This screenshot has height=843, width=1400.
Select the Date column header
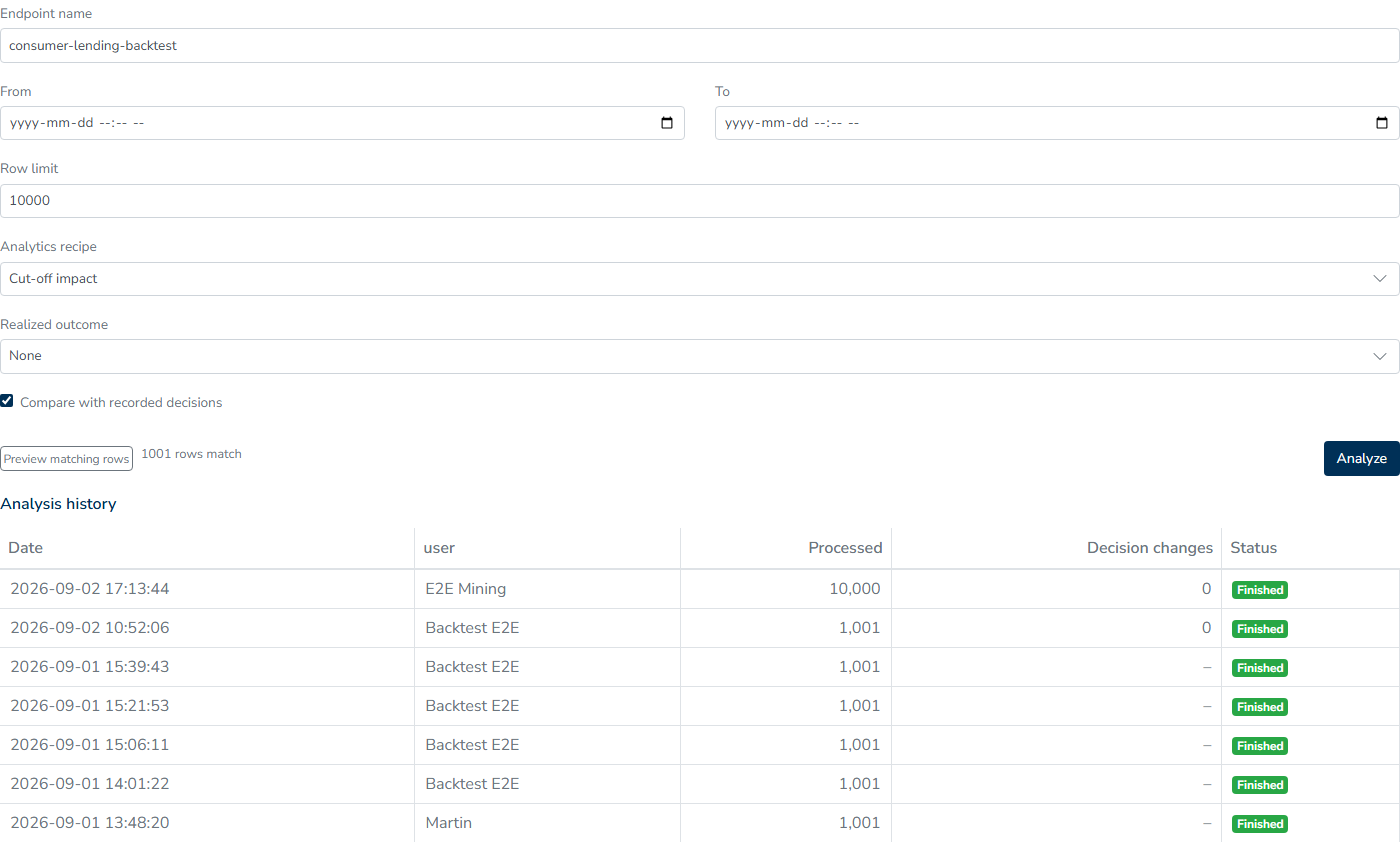(207, 548)
